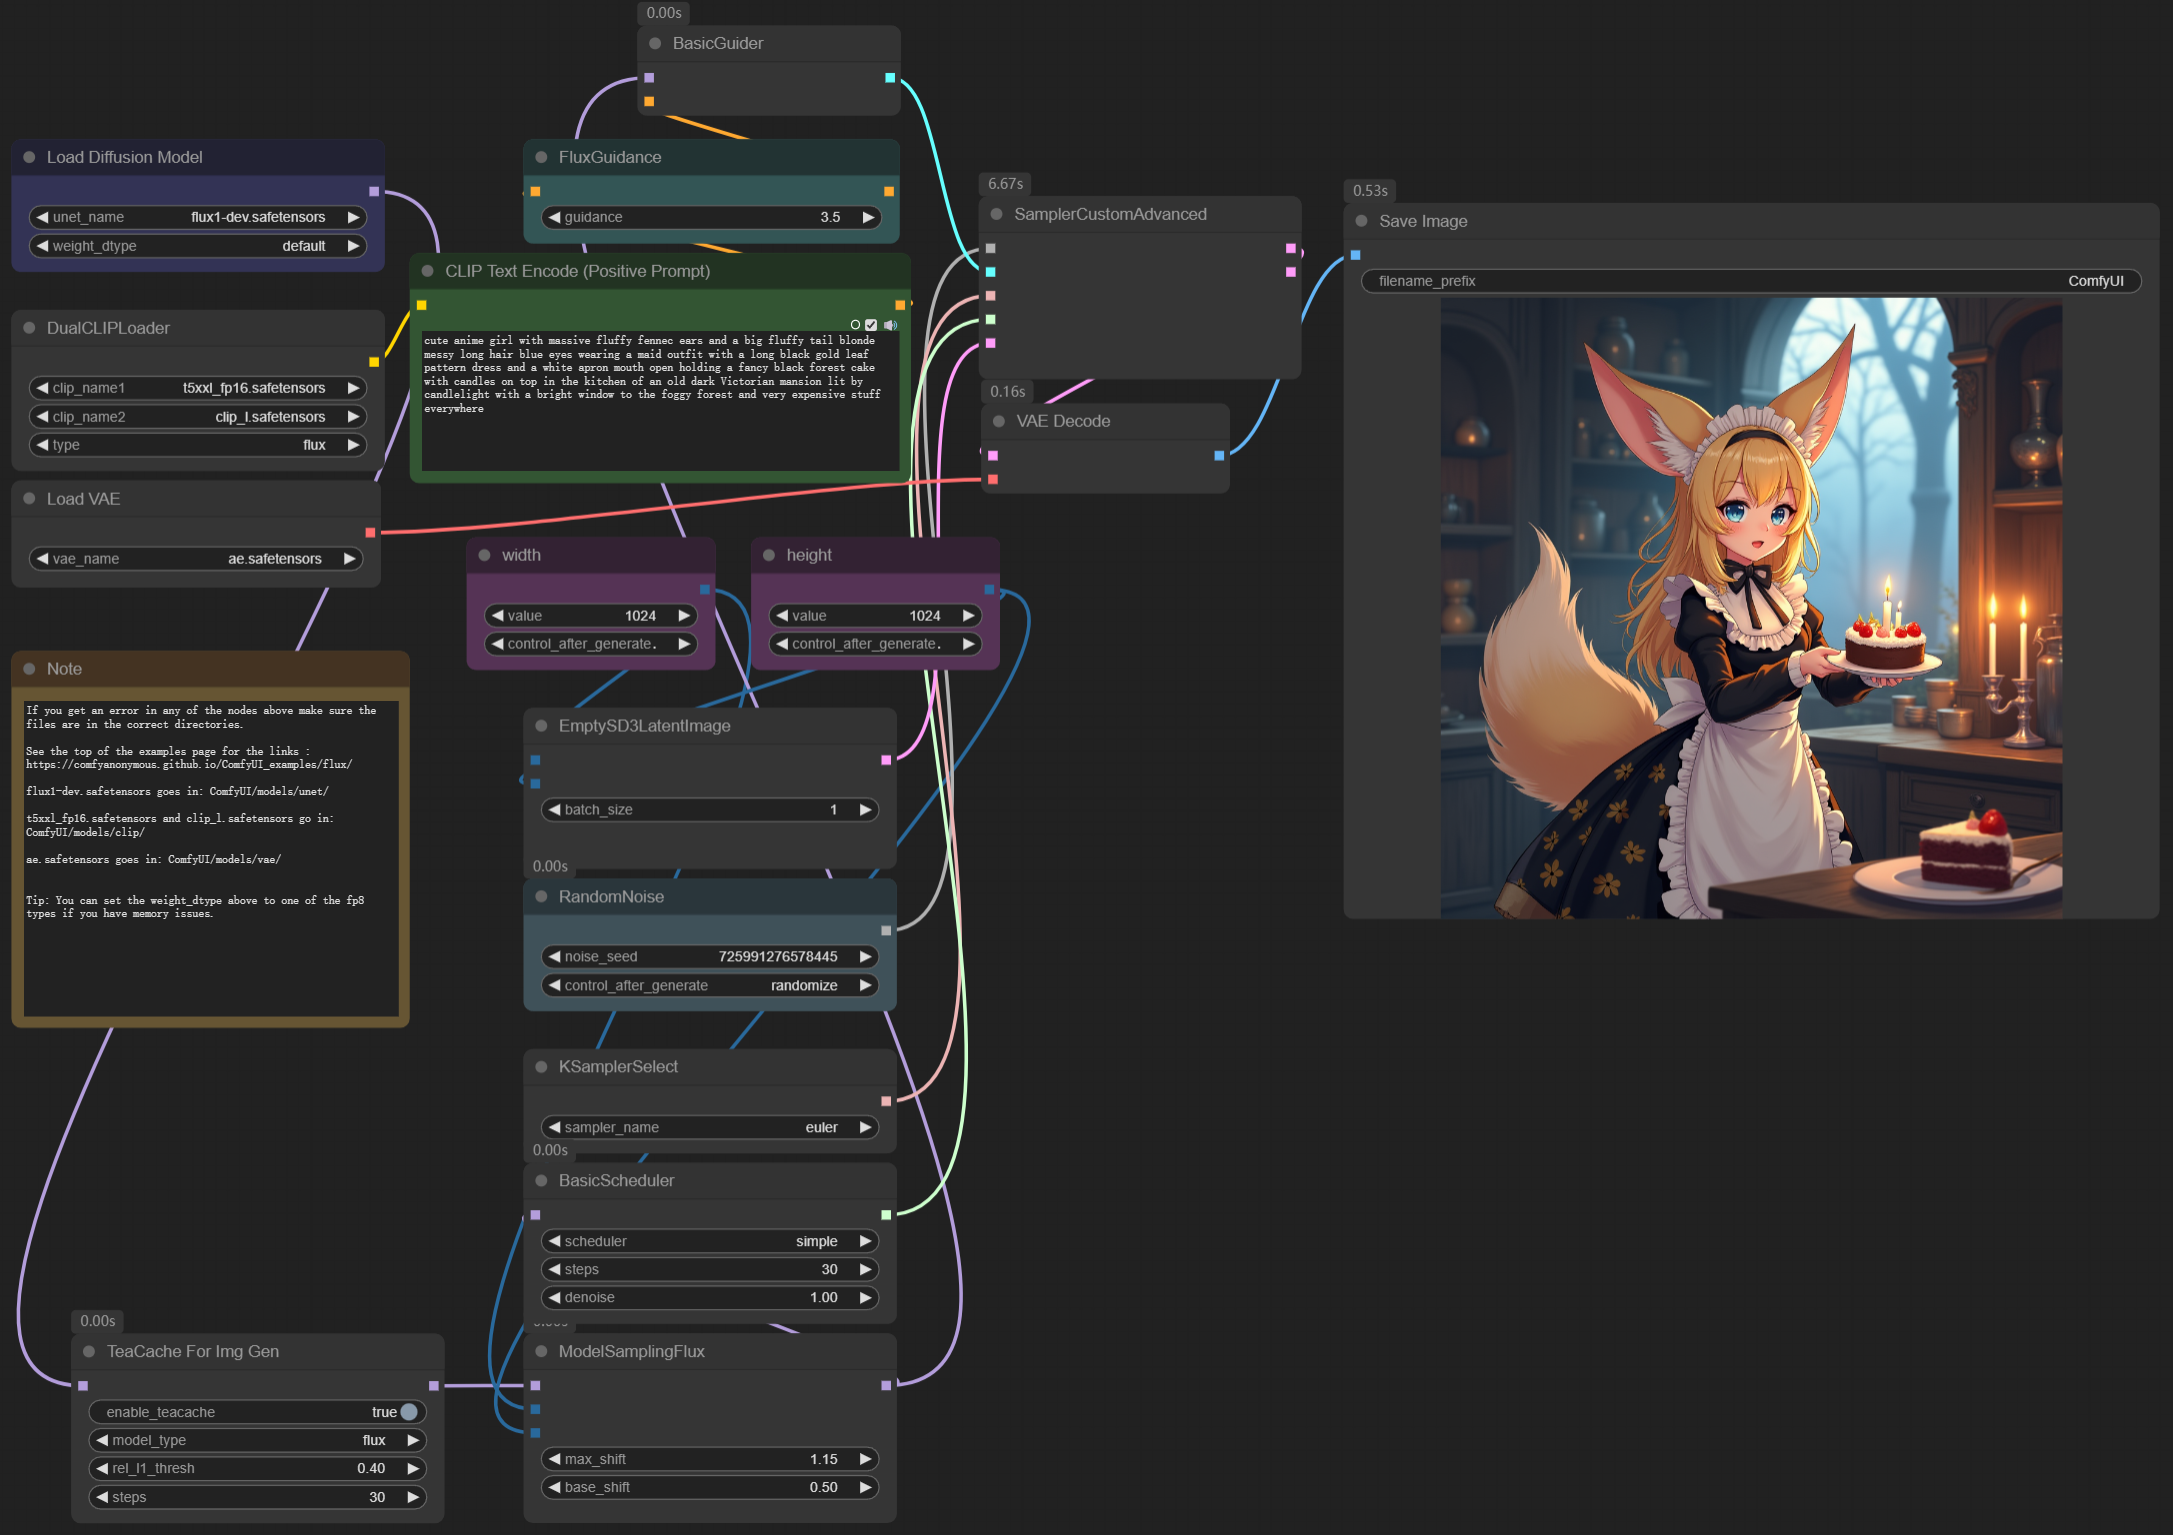Toggle the checkbox above the positive prompt text
Screen dimensions: 2173x1535
(871, 325)
